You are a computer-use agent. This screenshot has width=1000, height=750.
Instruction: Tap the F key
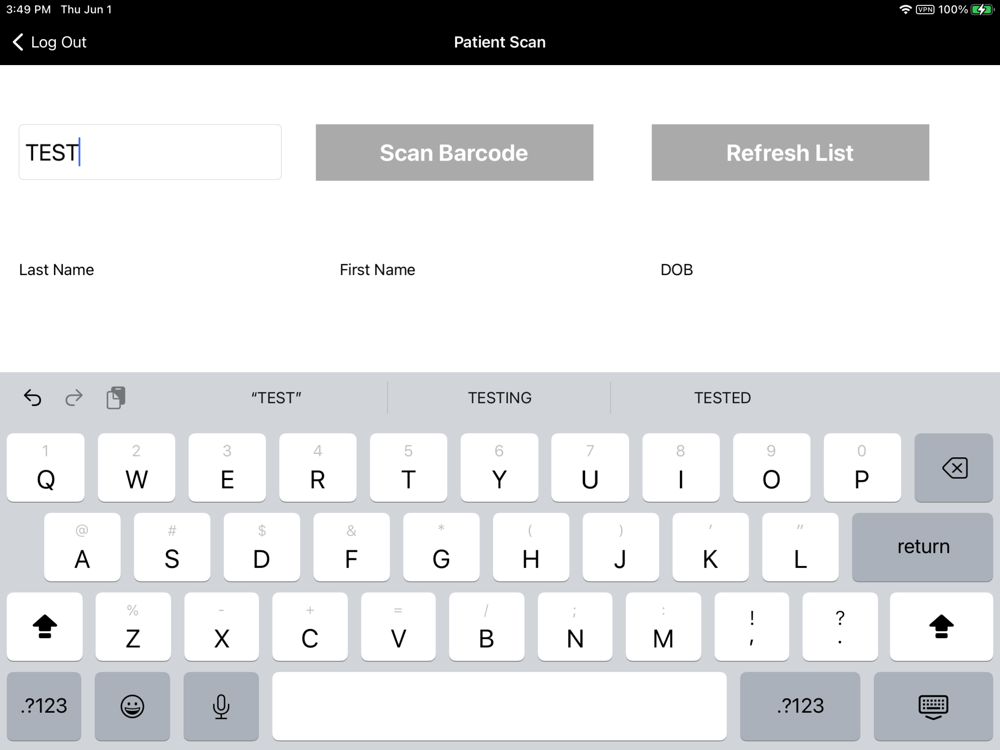(x=351, y=547)
